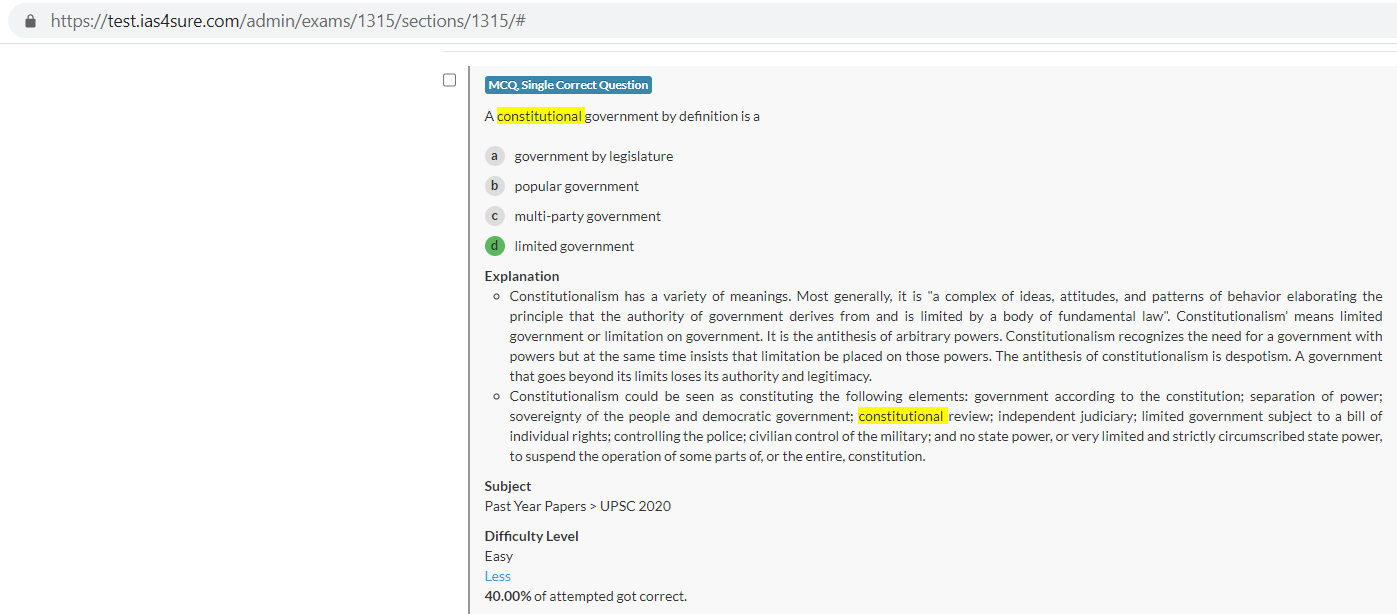This screenshot has width=1397, height=614.
Task: Click the 'Easy' difficulty value
Action: point(498,556)
